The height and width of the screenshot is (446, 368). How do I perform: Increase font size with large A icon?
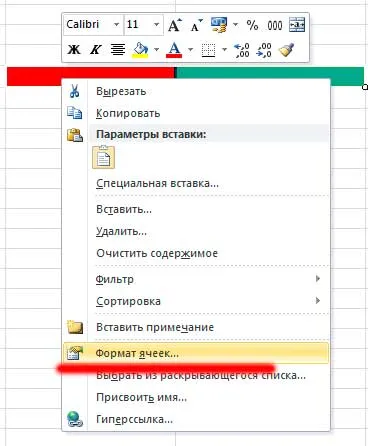pos(175,25)
